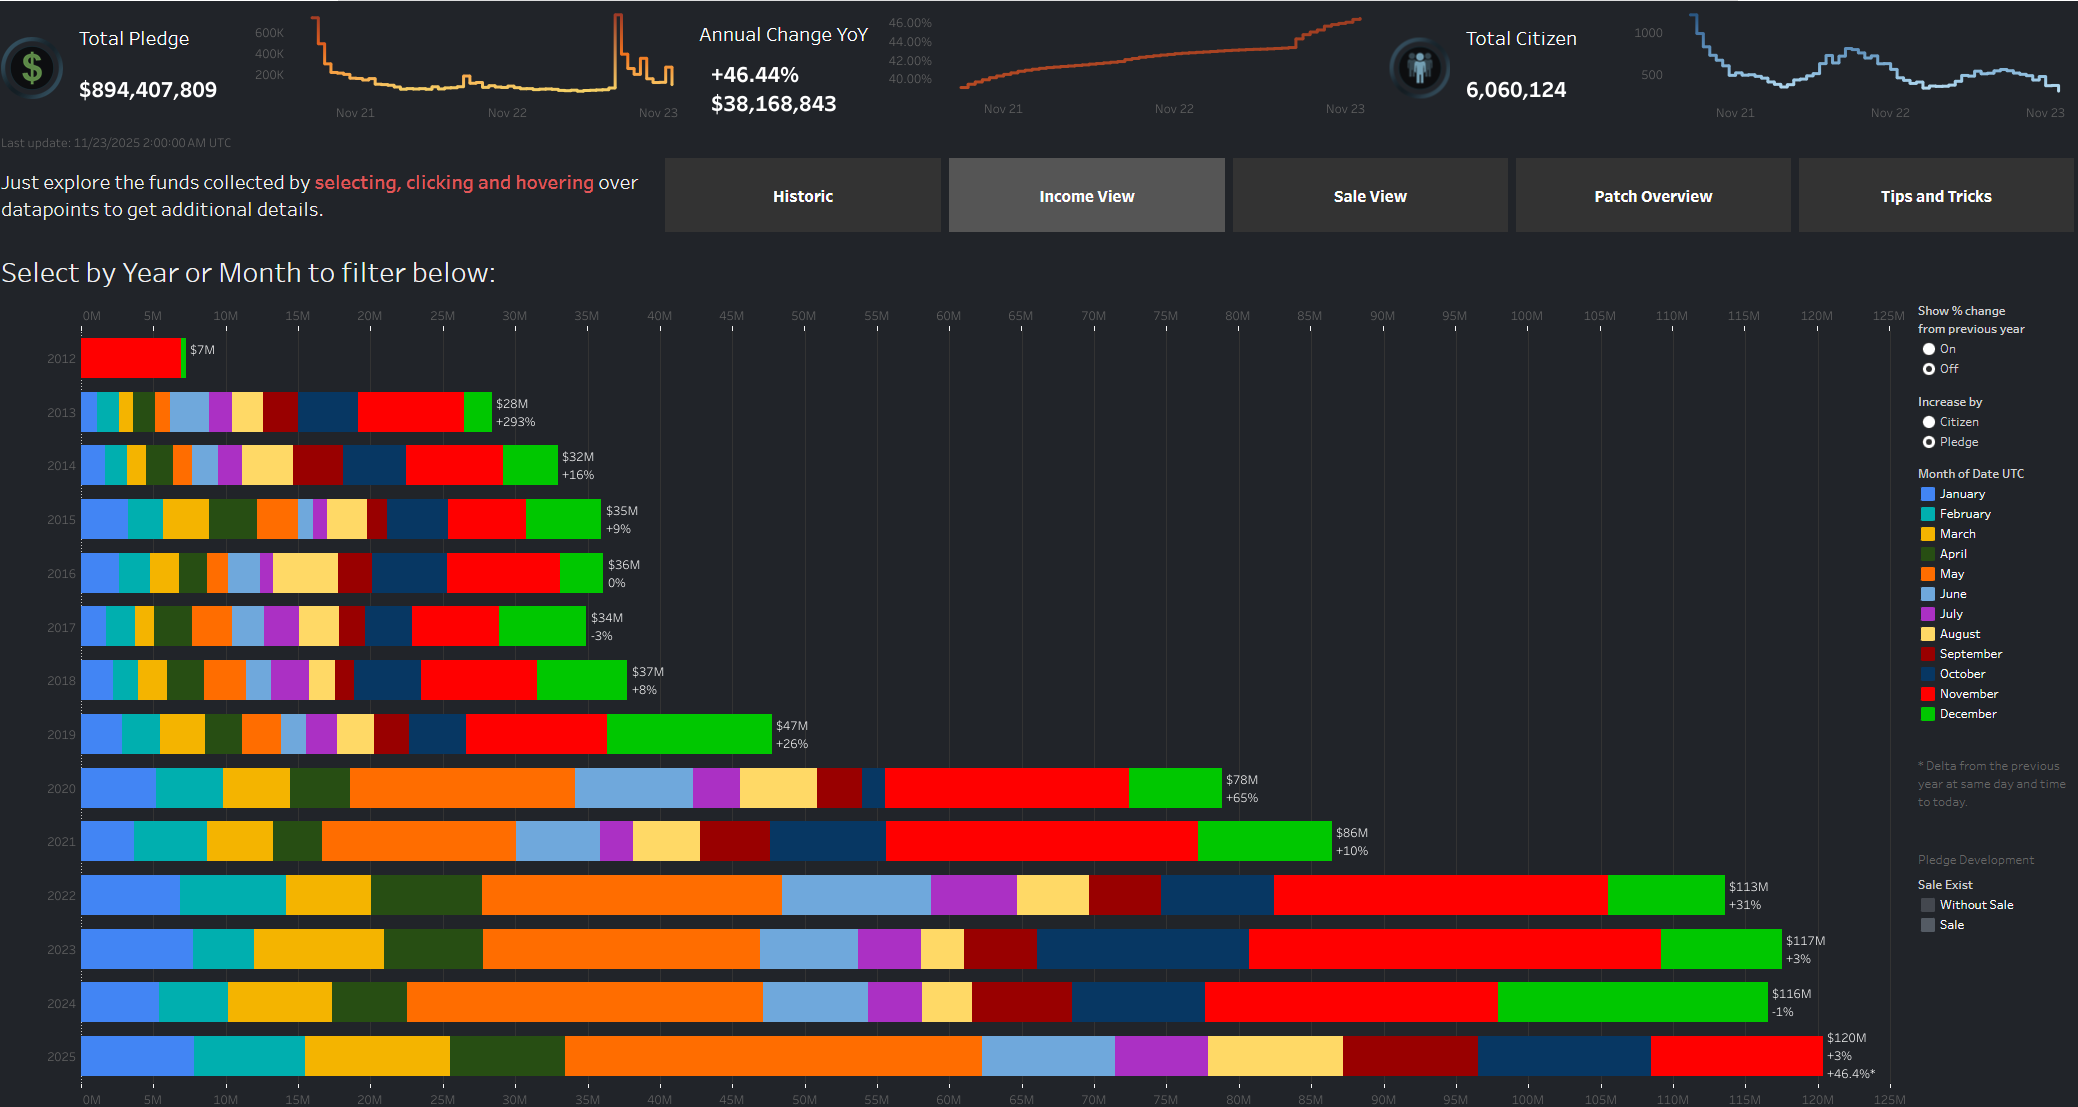The width and height of the screenshot is (2078, 1107).
Task: Select the November red legend swatch
Action: [1927, 694]
